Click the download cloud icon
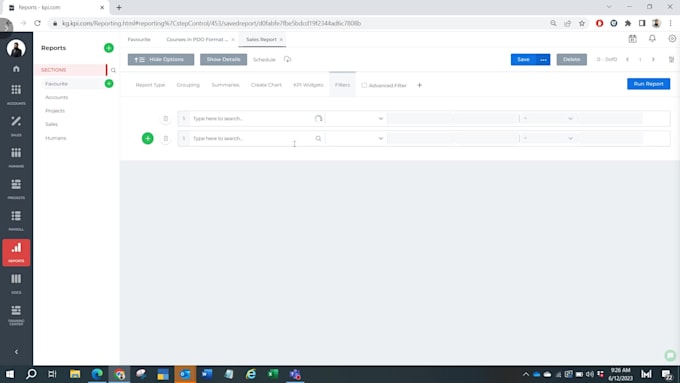680x383 pixels. (287, 59)
